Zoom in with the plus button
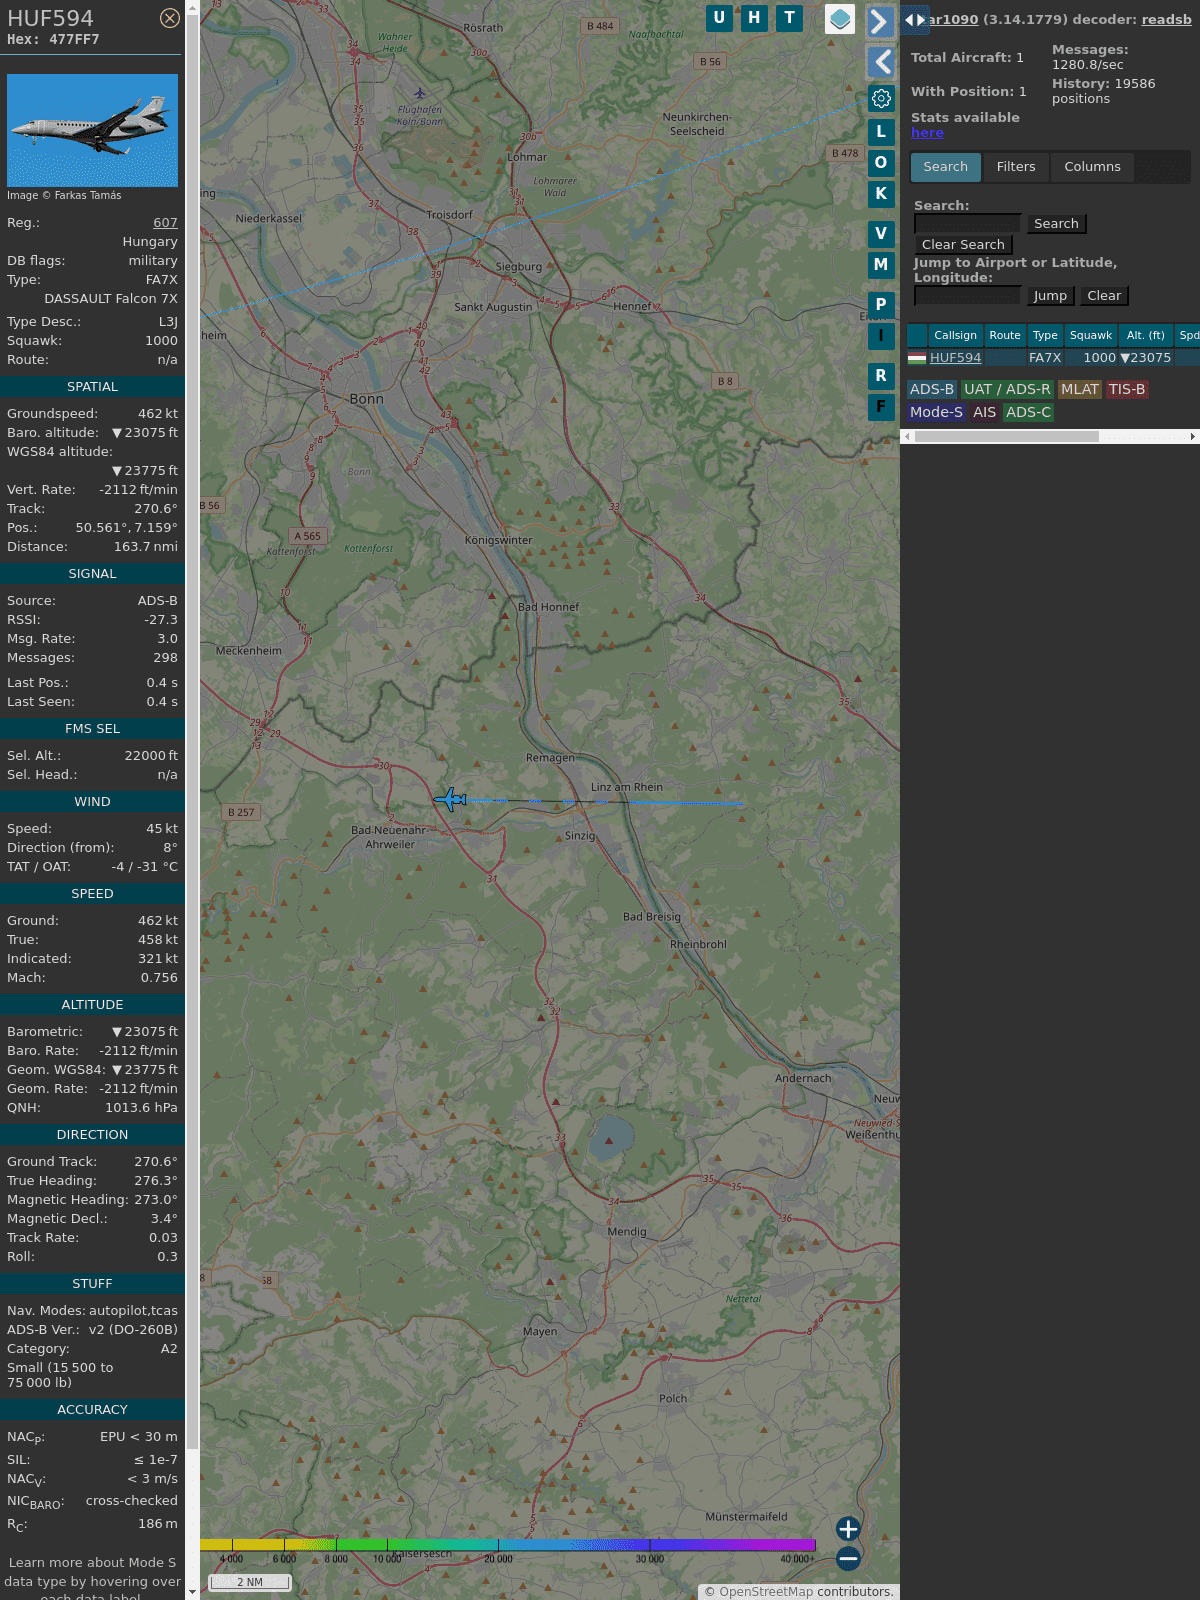Image resolution: width=1200 pixels, height=1600 pixels. pos(848,1528)
